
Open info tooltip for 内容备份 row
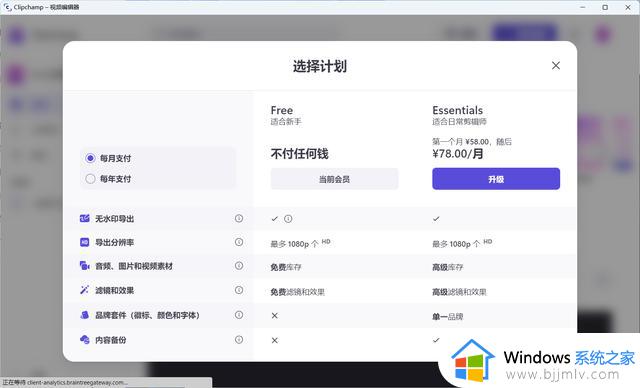coord(239,339)
